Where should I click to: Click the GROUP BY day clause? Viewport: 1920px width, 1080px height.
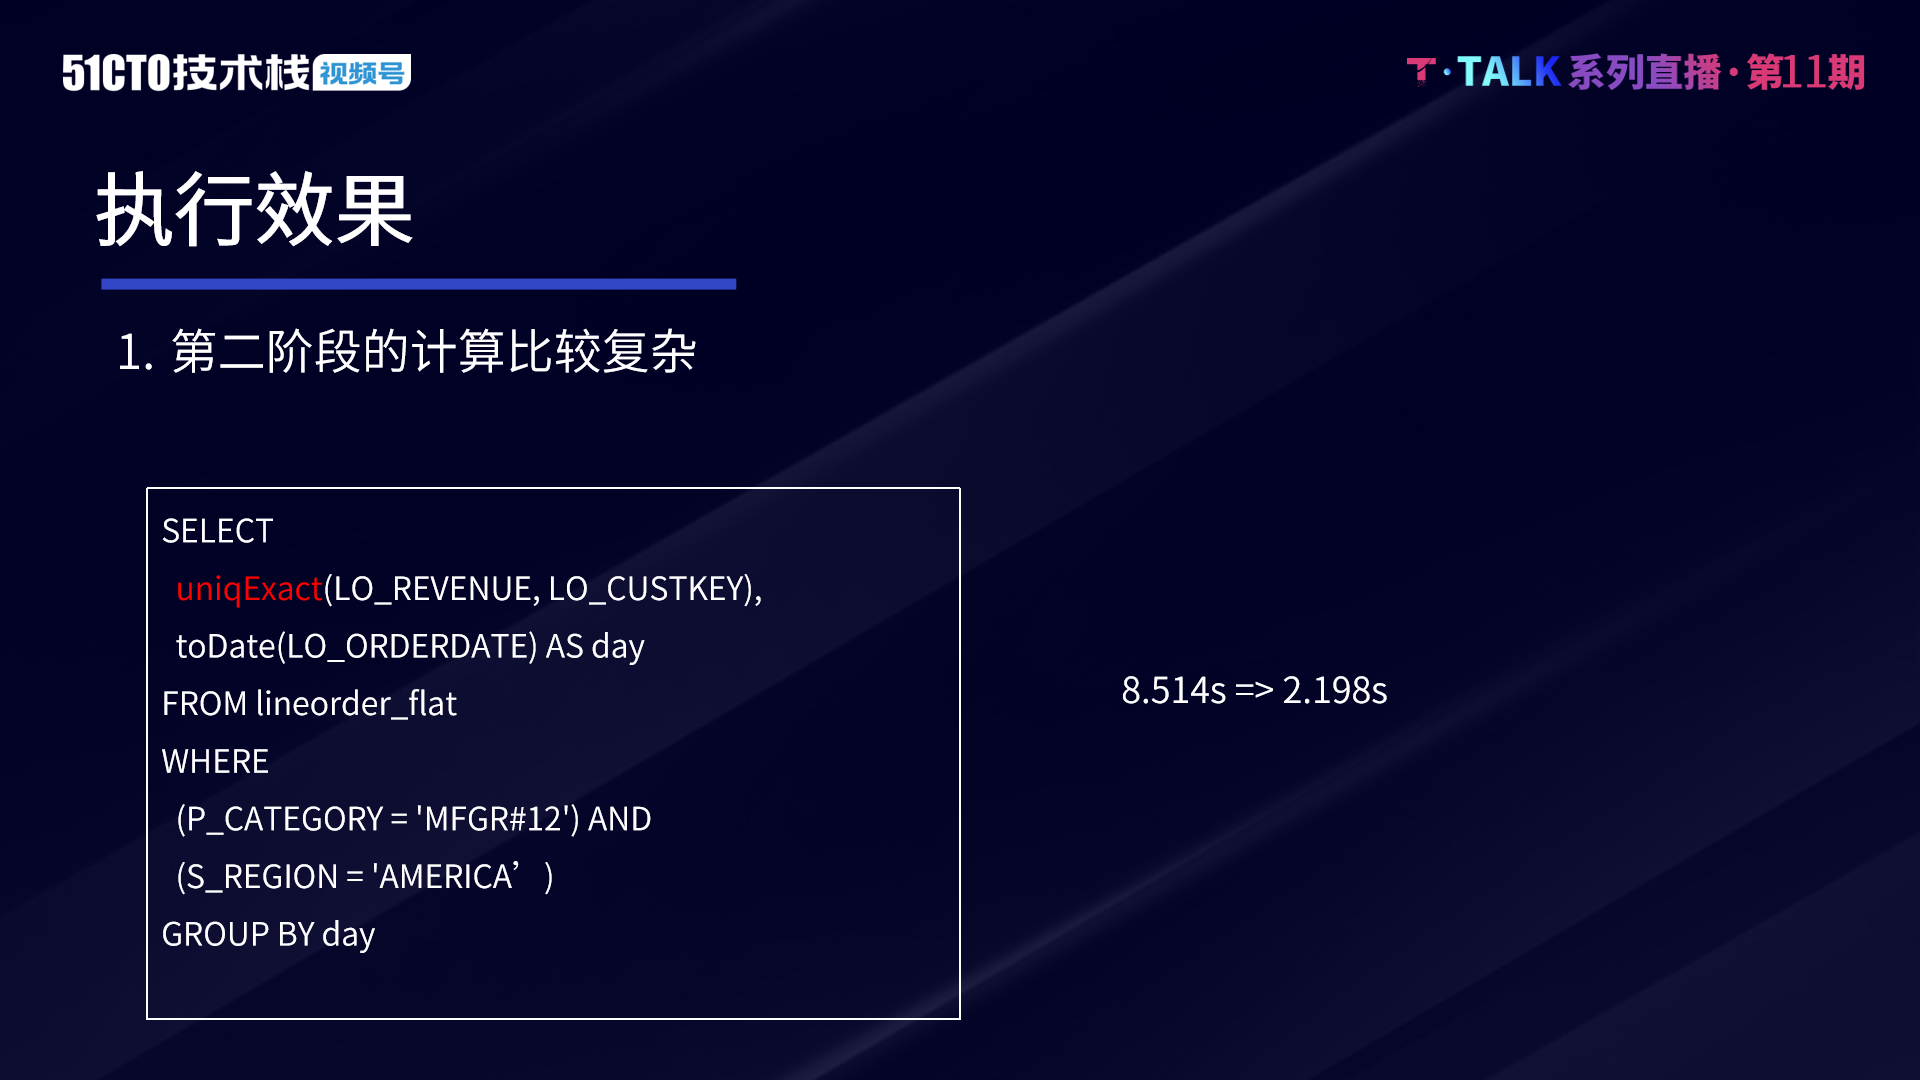click(x=268, y=932)
